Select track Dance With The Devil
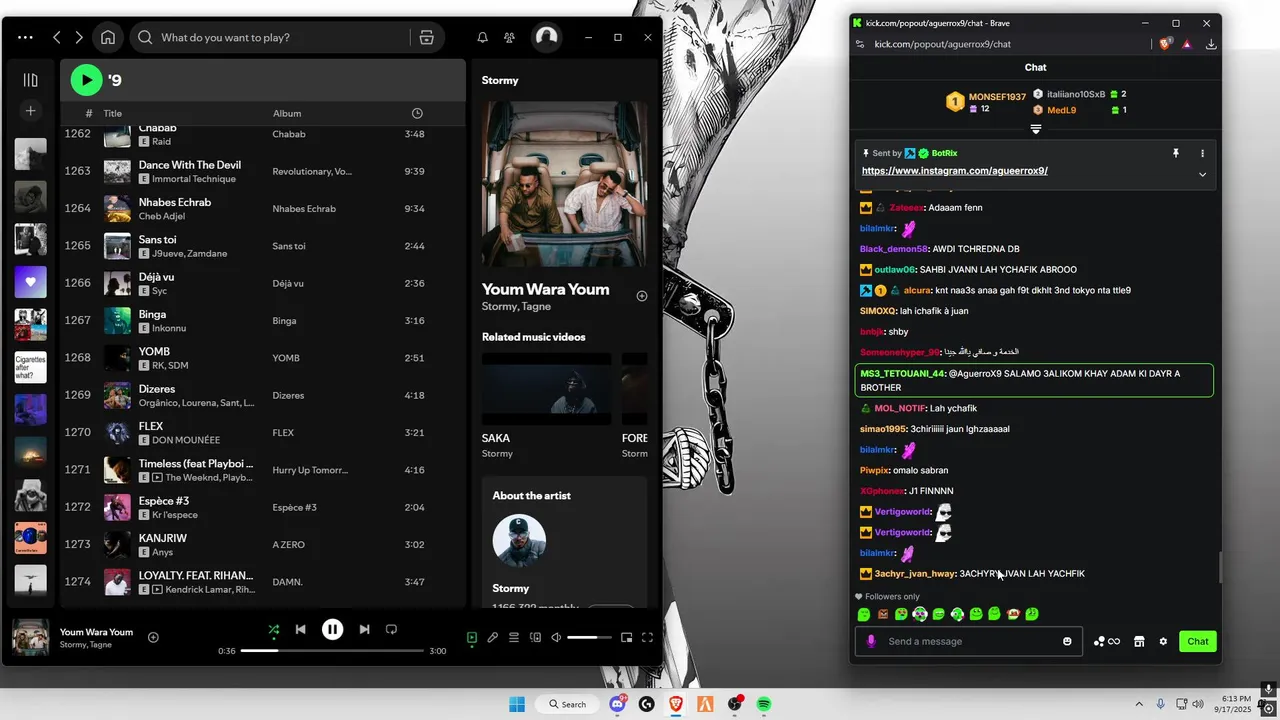The height and width of the screenshot is (720, 1280). click(x=260, y=171)
